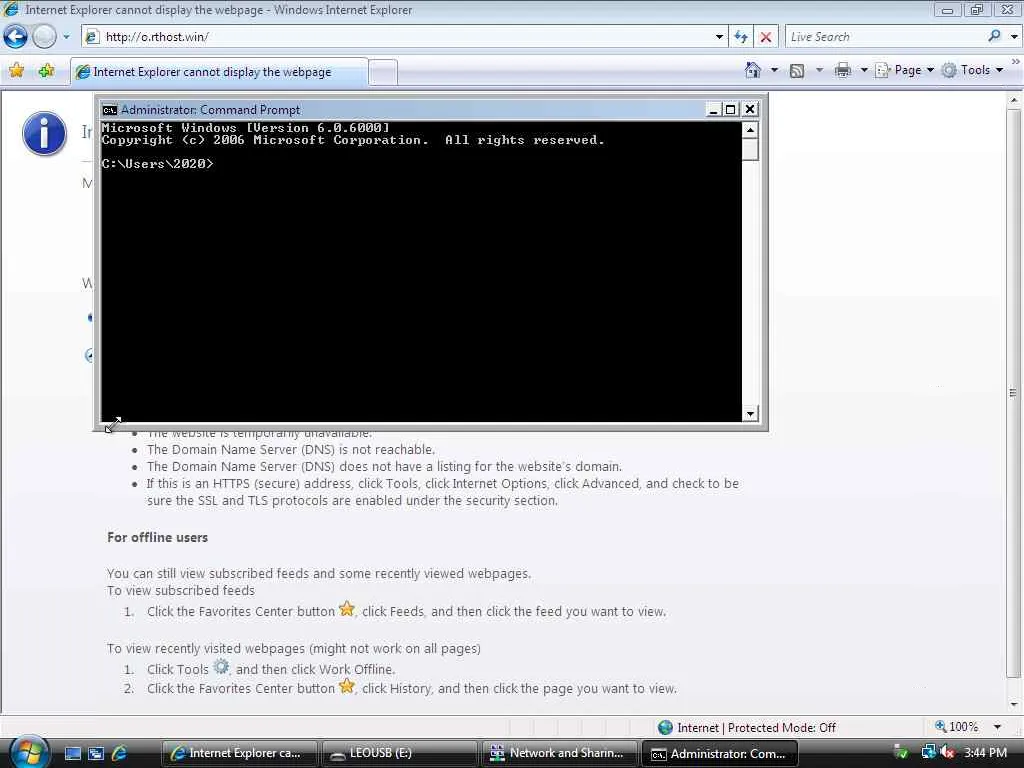This screenshot has width=1024, height=768.
Task: Click the red Stop loading icon
Action: point(766,37)
